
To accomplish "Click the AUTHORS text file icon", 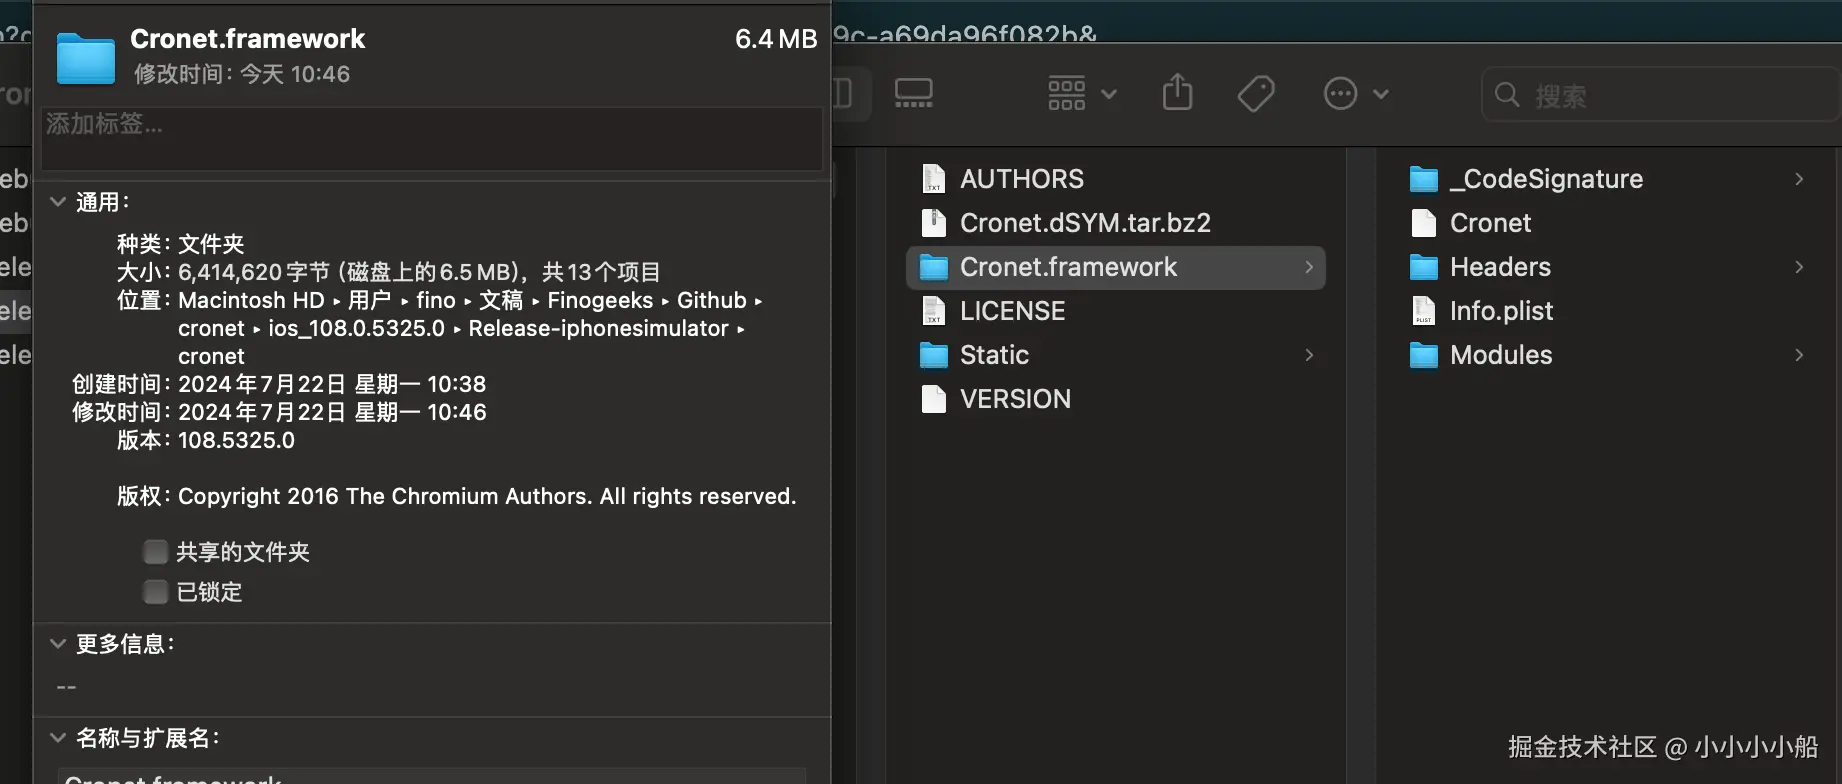I will [933, 179].
